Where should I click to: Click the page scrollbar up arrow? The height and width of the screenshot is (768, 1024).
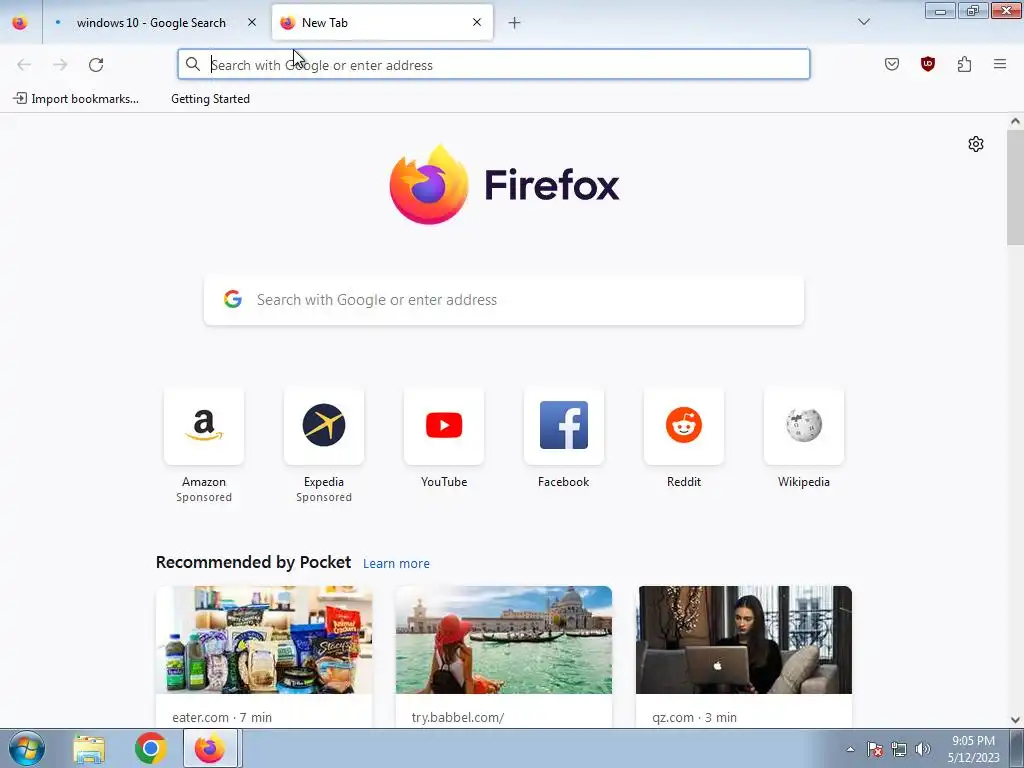point(1015,121)
